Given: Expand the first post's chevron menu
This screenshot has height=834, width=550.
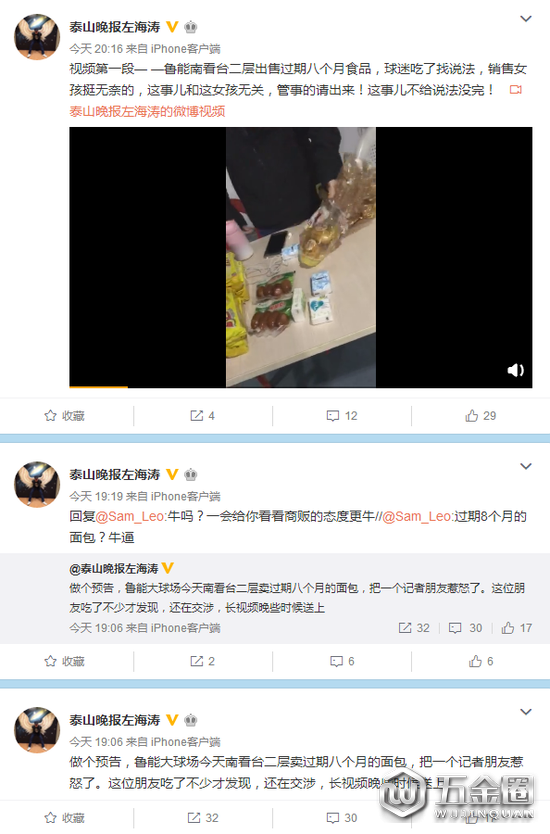Looking at the screenshot, I should [x=526, y=19].
